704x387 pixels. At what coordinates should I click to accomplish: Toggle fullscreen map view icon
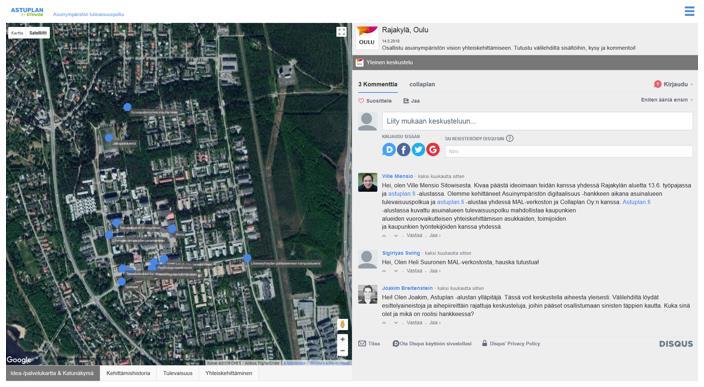(341, 32)
